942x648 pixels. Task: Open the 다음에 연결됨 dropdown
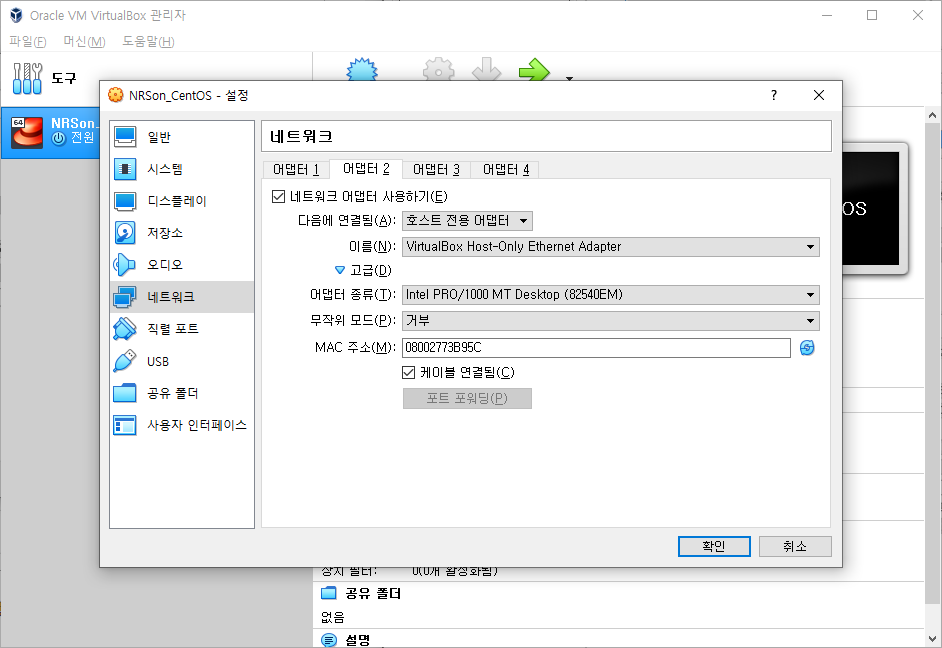point(467,221)
